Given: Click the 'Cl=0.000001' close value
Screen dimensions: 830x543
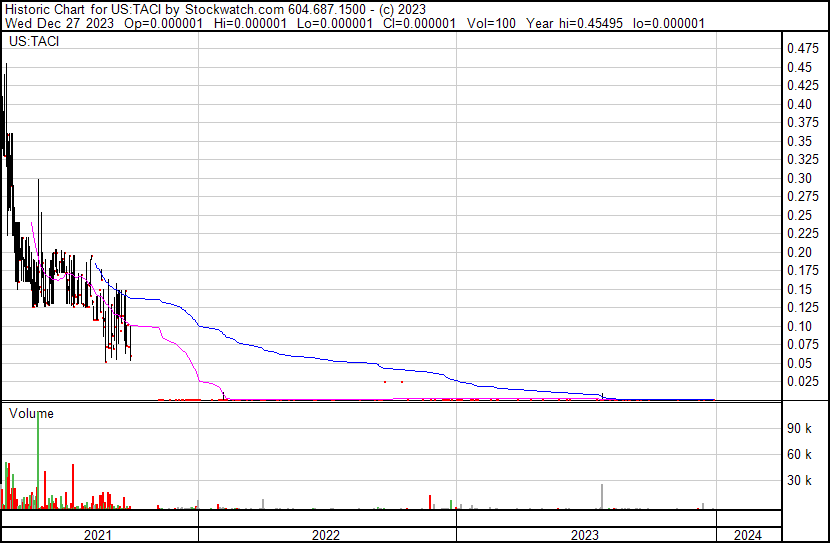Looking at the screenshot, I should (419, 23).
